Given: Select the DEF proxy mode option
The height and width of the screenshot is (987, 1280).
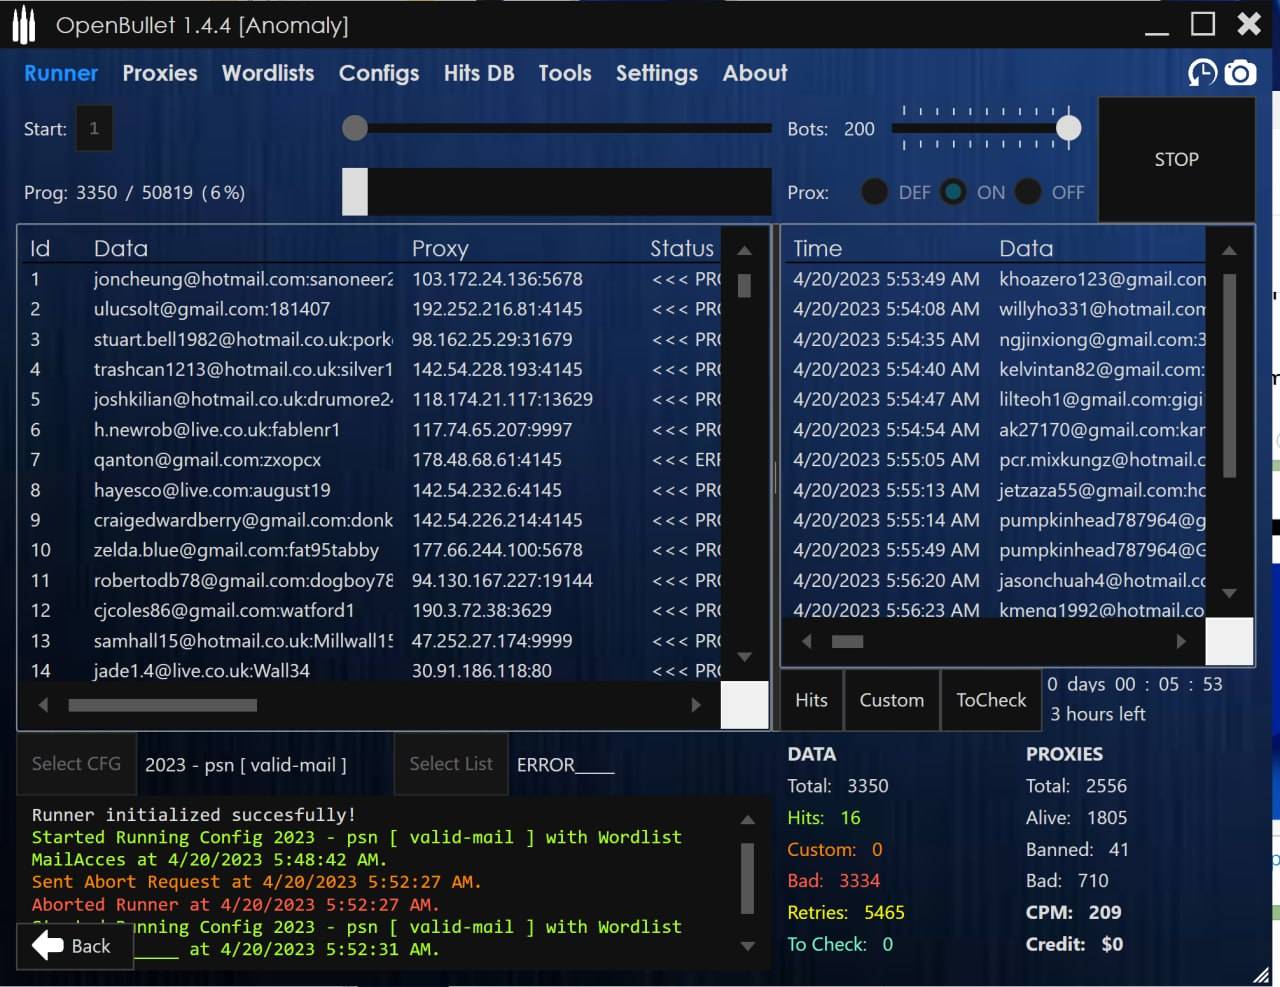Looking at the screenshot, I should (874, 192).
